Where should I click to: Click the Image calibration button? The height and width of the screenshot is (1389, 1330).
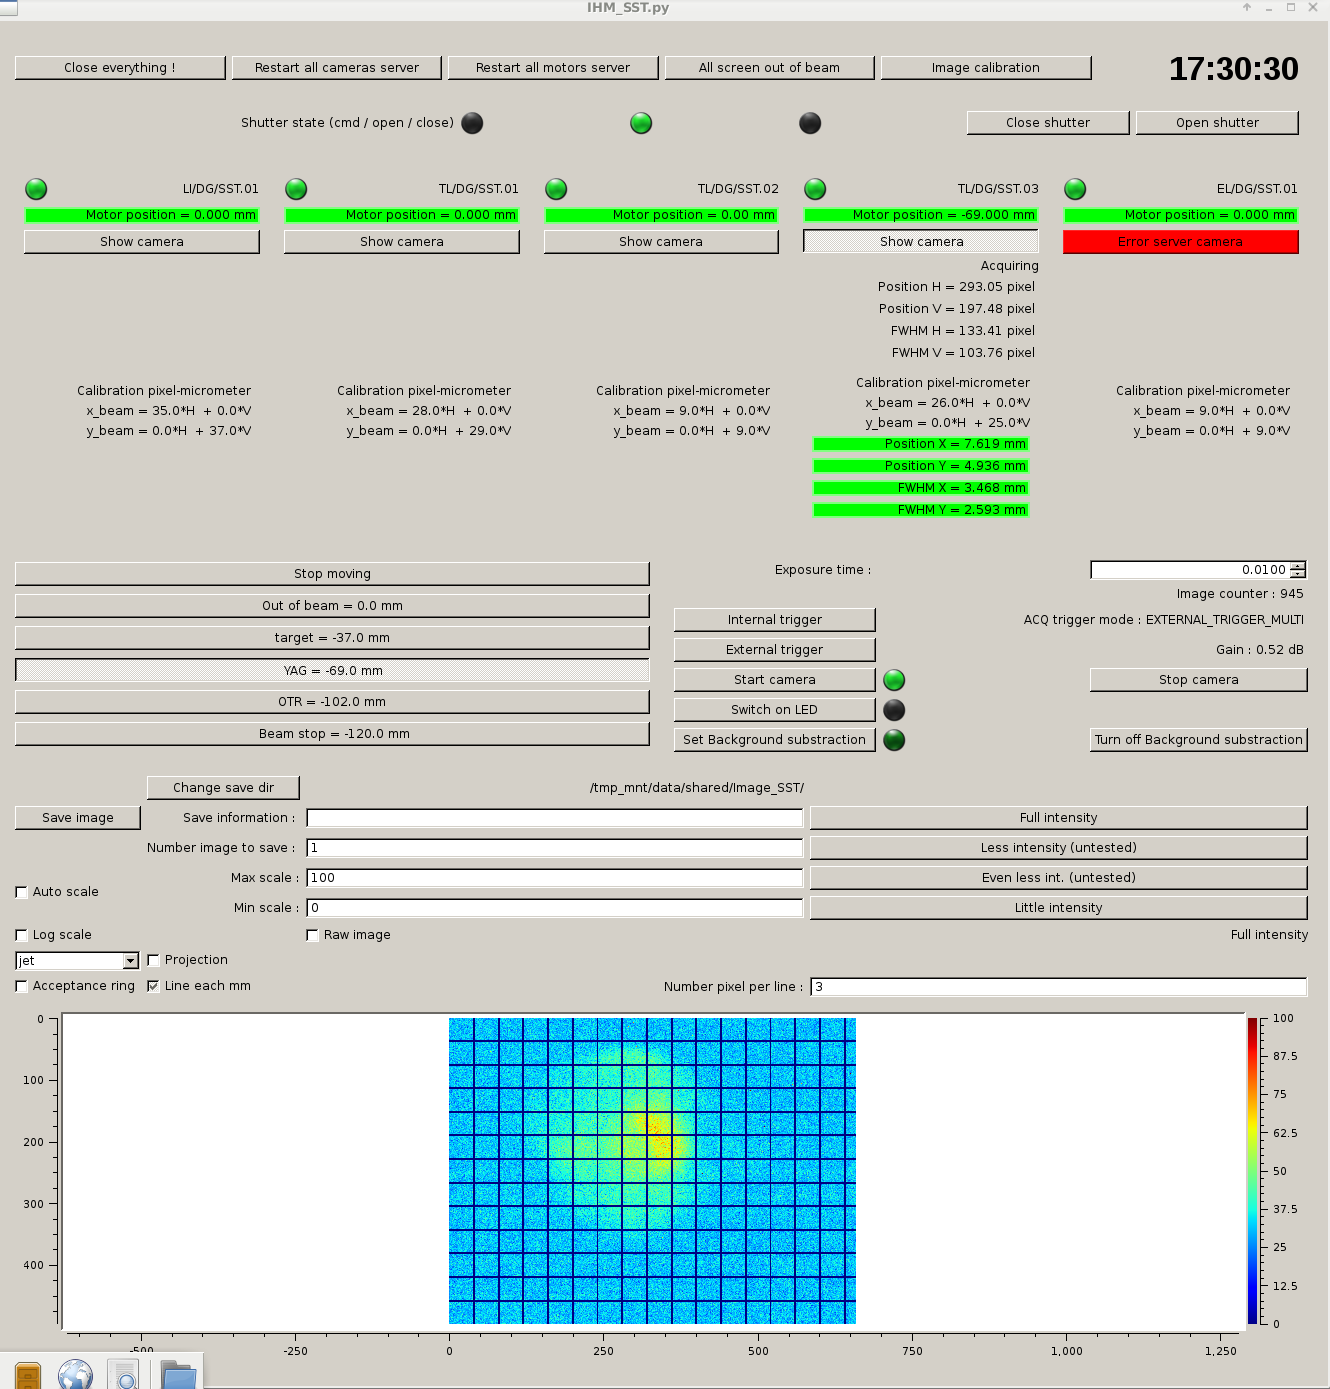coord(985,68)
